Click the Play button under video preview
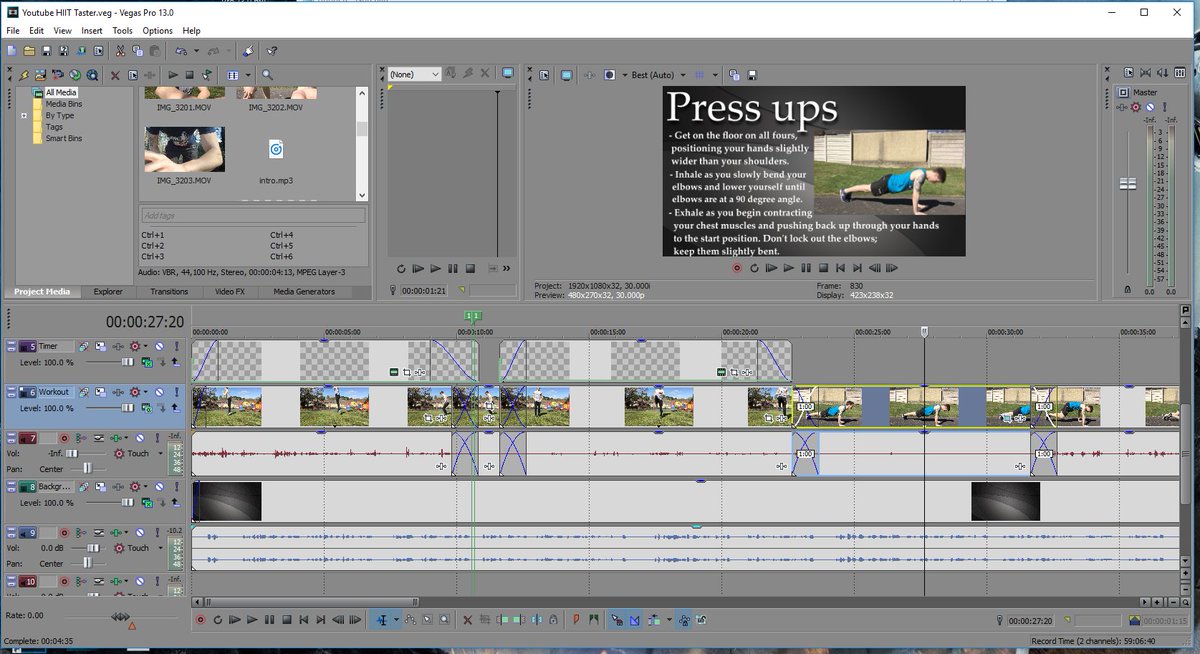The width and height of the screenshot is (1200, 654). (x=788, y=268)
